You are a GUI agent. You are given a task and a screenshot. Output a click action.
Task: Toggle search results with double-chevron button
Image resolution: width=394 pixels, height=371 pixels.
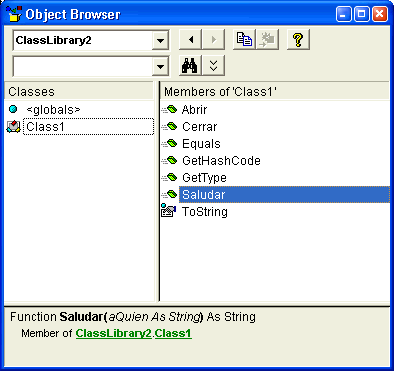(x=214, y=65)
